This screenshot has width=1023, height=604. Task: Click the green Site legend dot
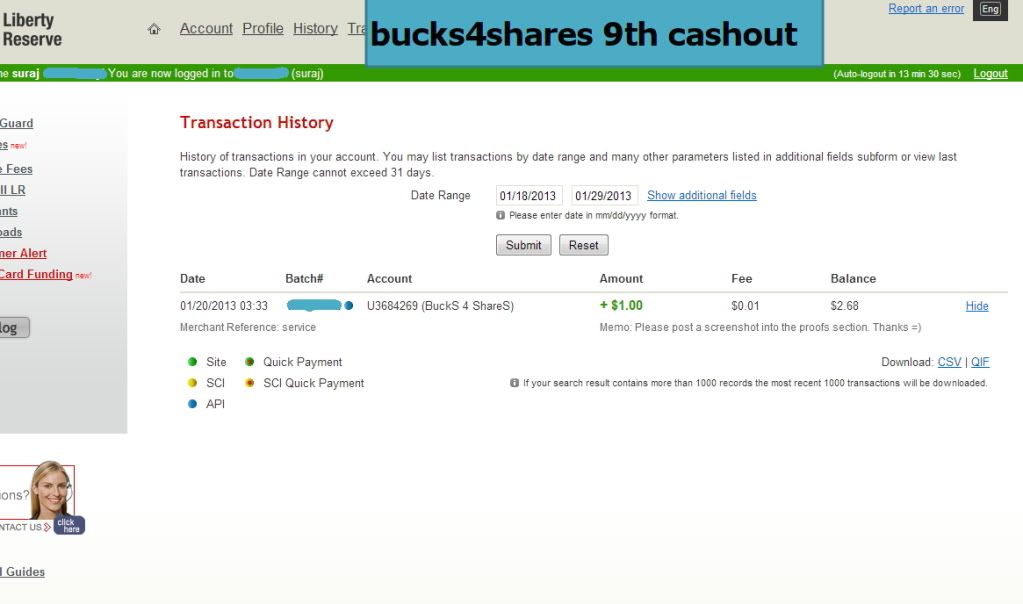pos(192,361)
